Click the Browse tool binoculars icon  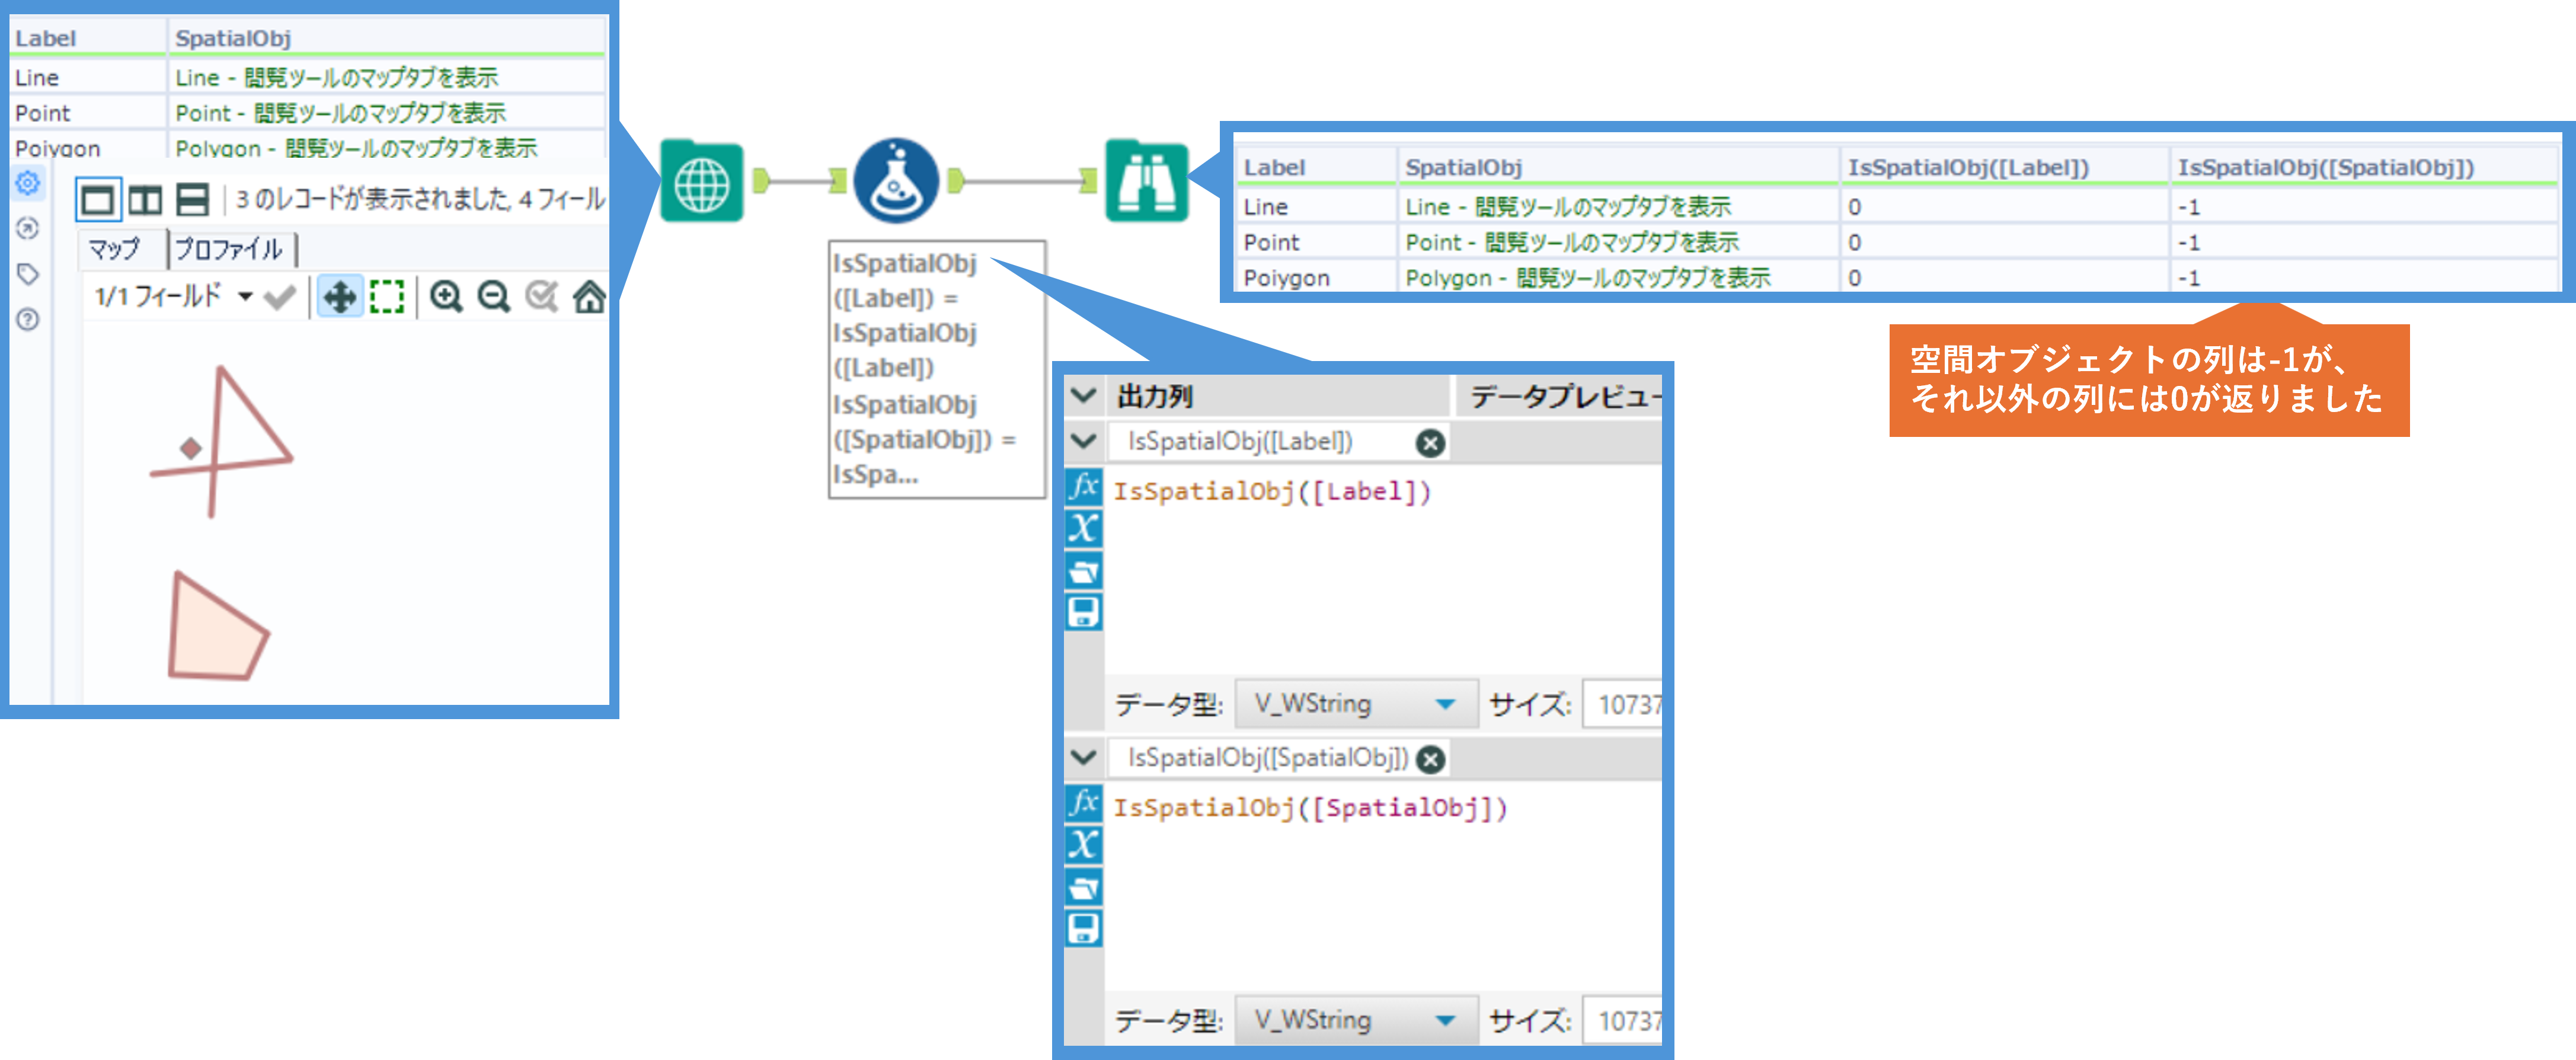(x=1146, y=182)
